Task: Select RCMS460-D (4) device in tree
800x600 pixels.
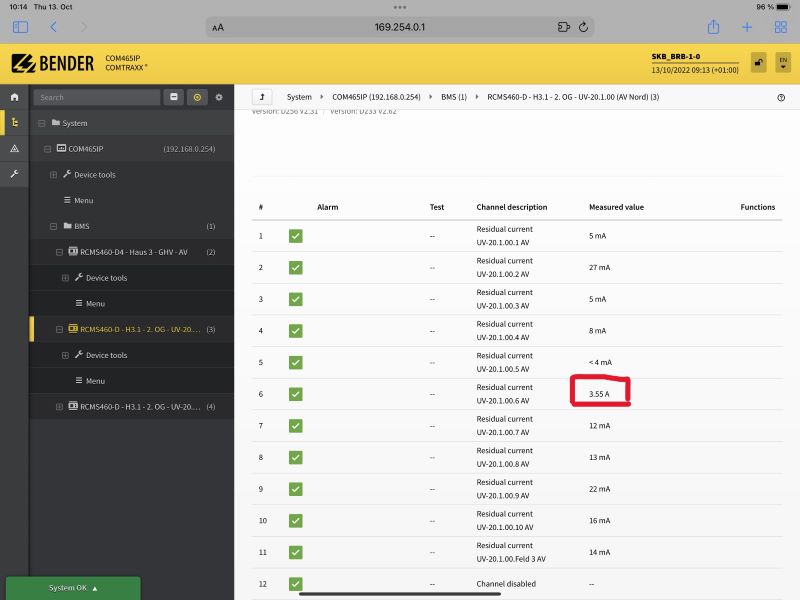Action: click(x=134, y=407)
